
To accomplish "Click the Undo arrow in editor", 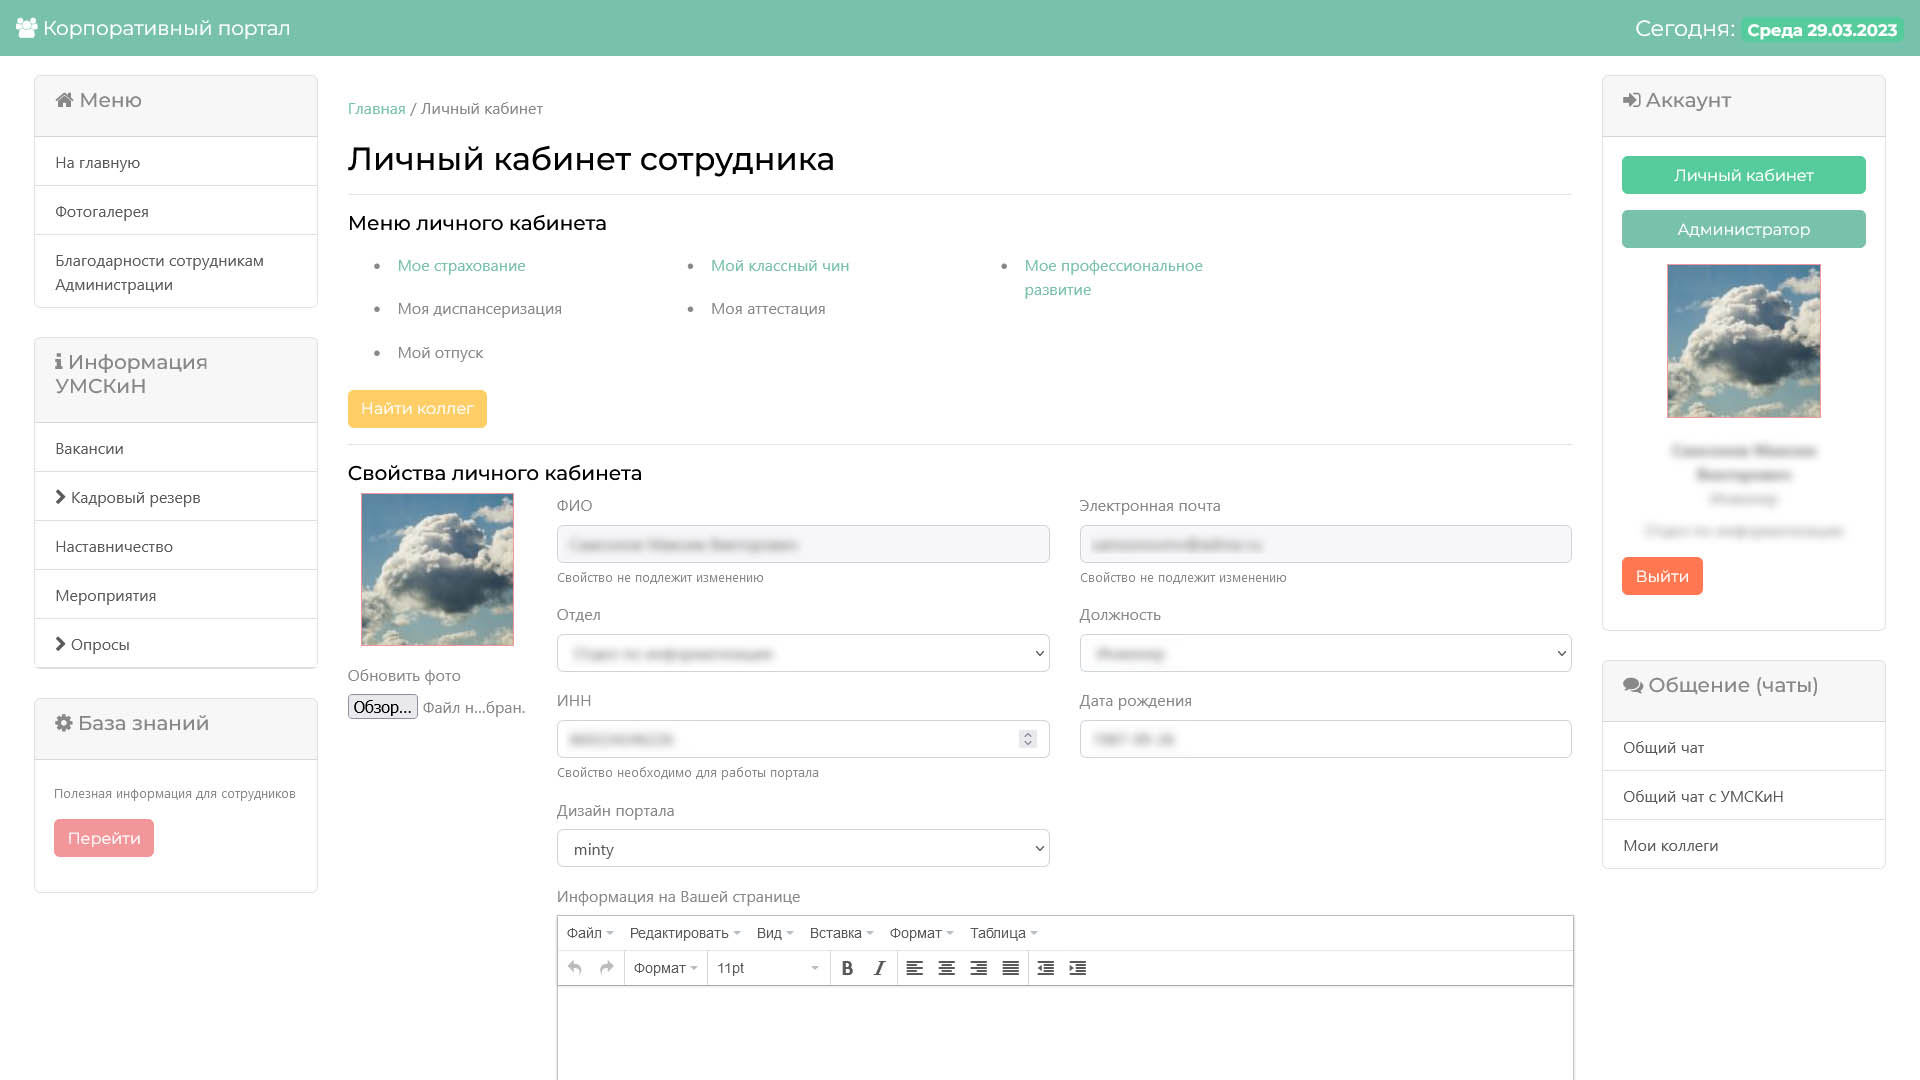I will click(574, 968).
